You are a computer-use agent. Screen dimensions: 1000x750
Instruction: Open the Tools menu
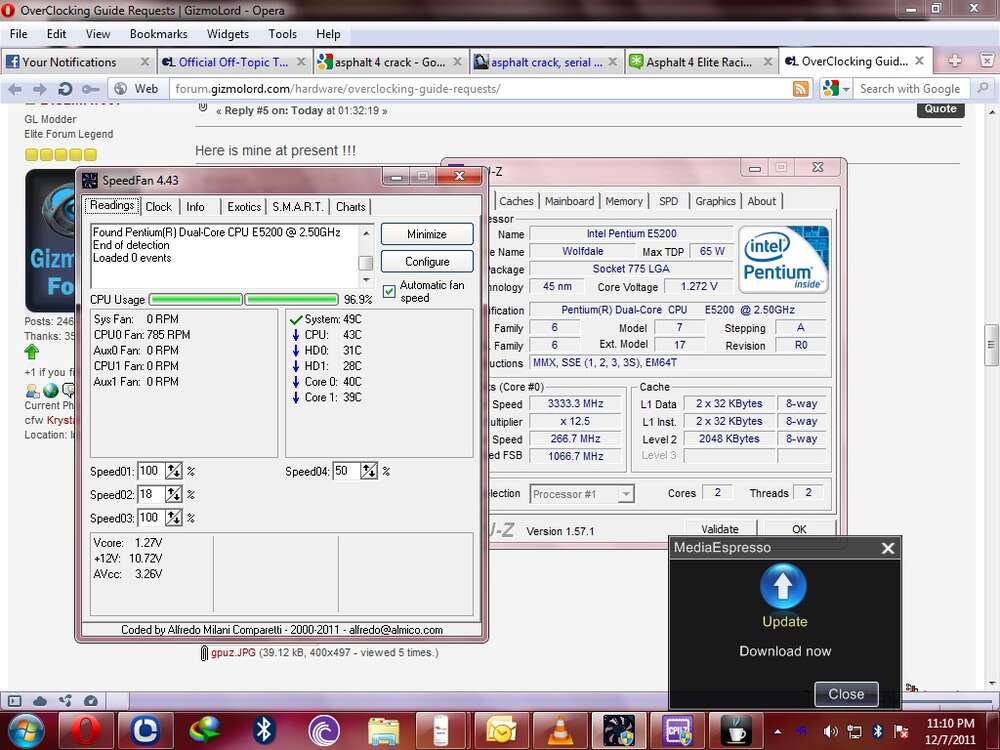pyautogui.click(x=282, y=34)
